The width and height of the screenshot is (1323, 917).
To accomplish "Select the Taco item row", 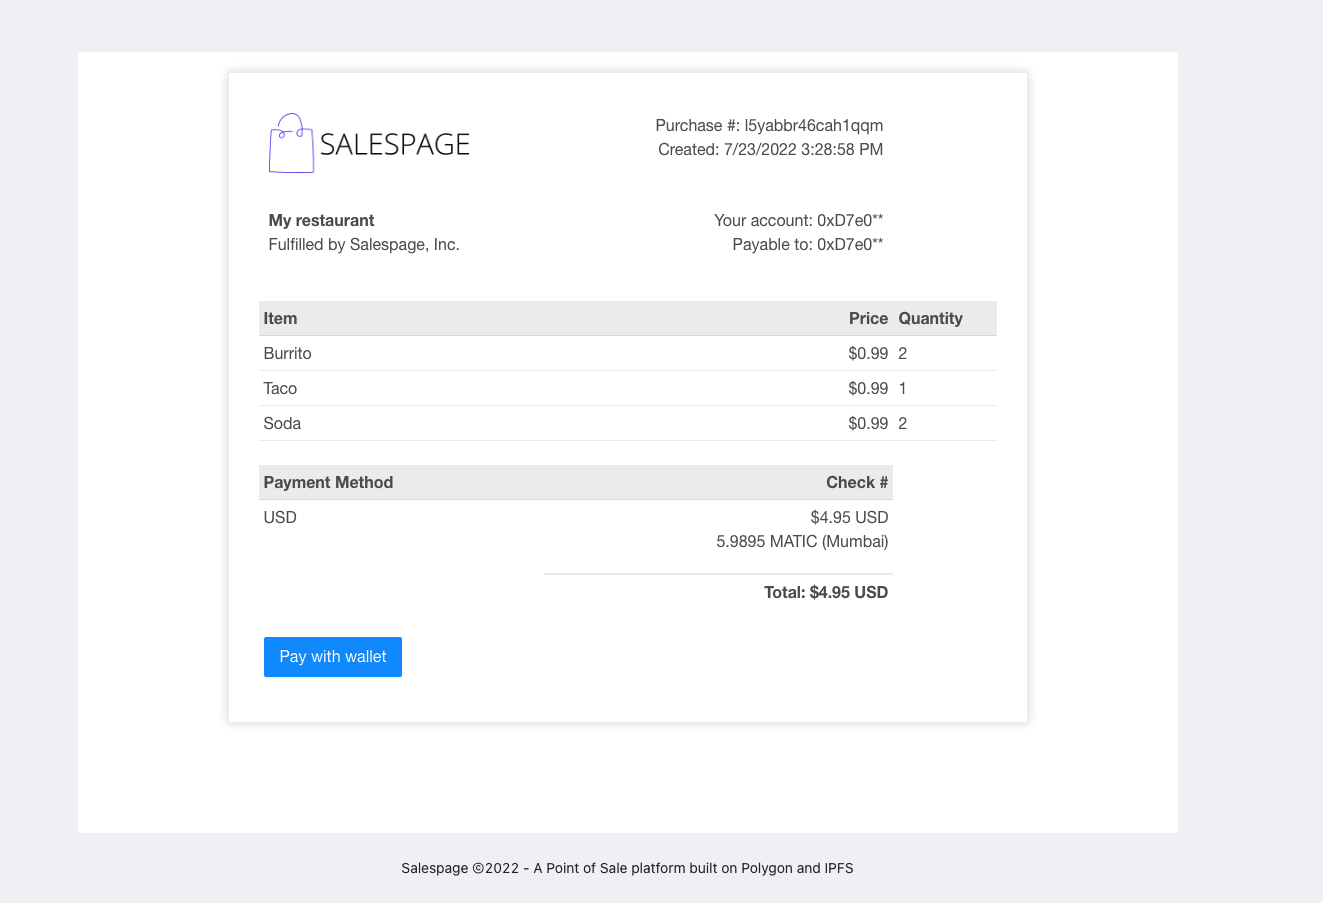I will pos(628,388).
